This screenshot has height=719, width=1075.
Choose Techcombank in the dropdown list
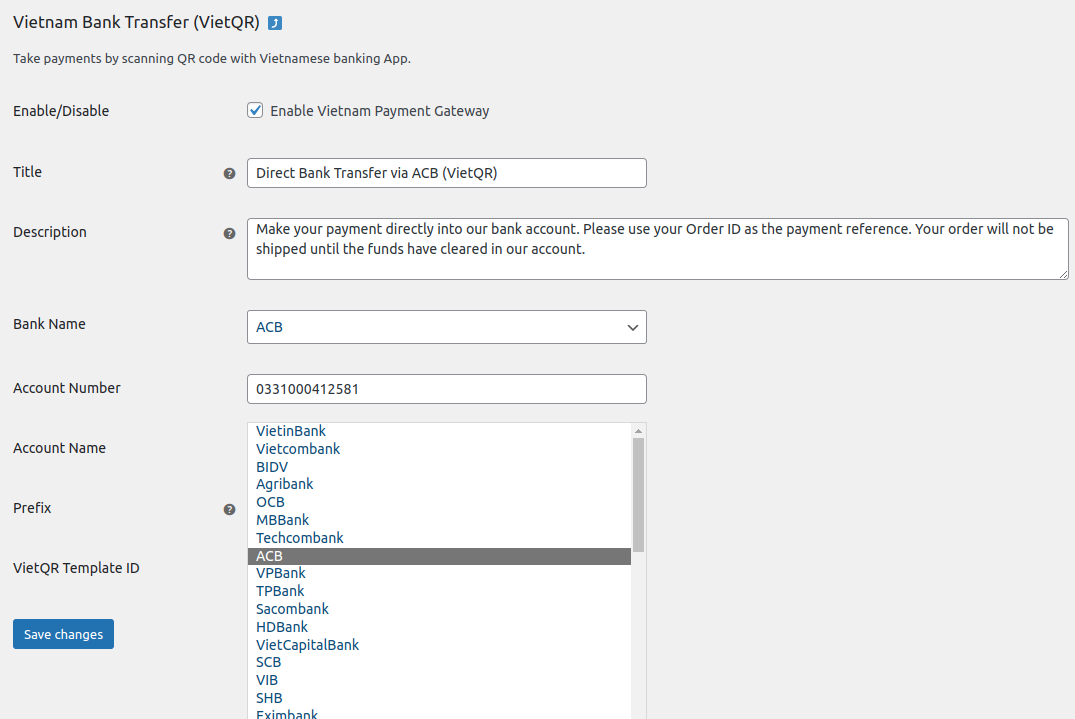pos(299,538)
